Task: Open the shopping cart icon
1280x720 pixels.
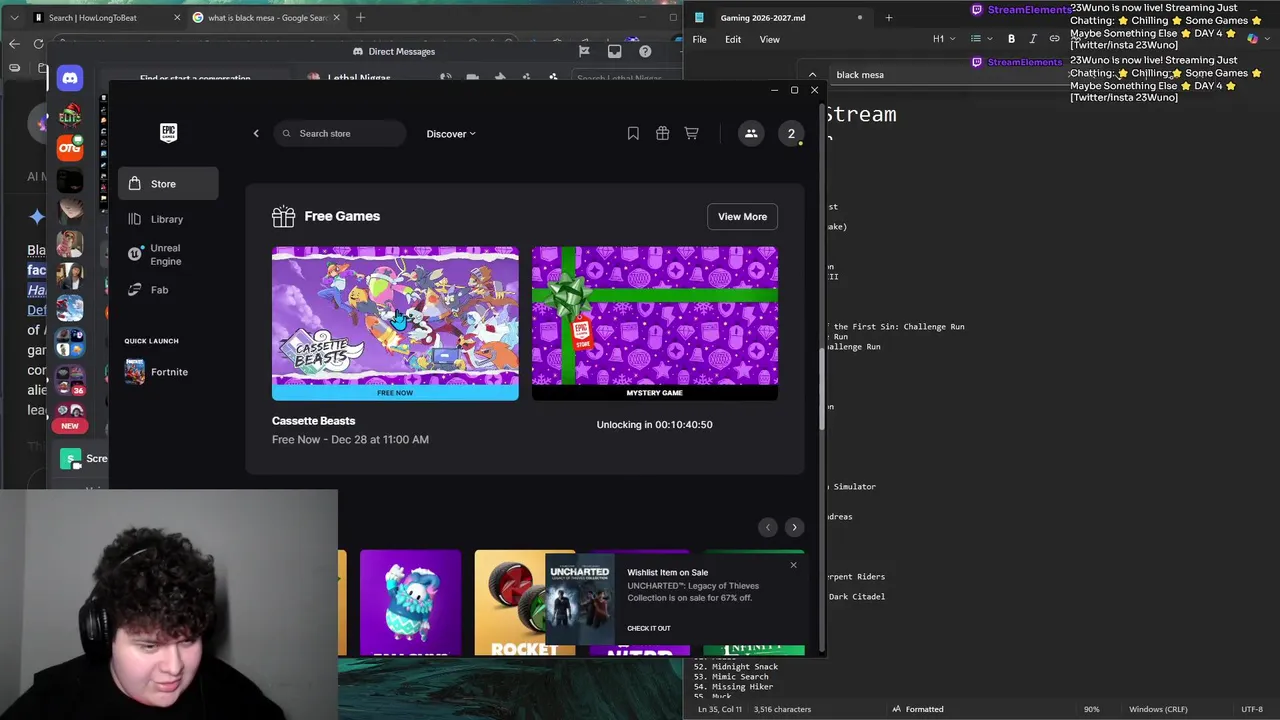Action: coord(691,133)
